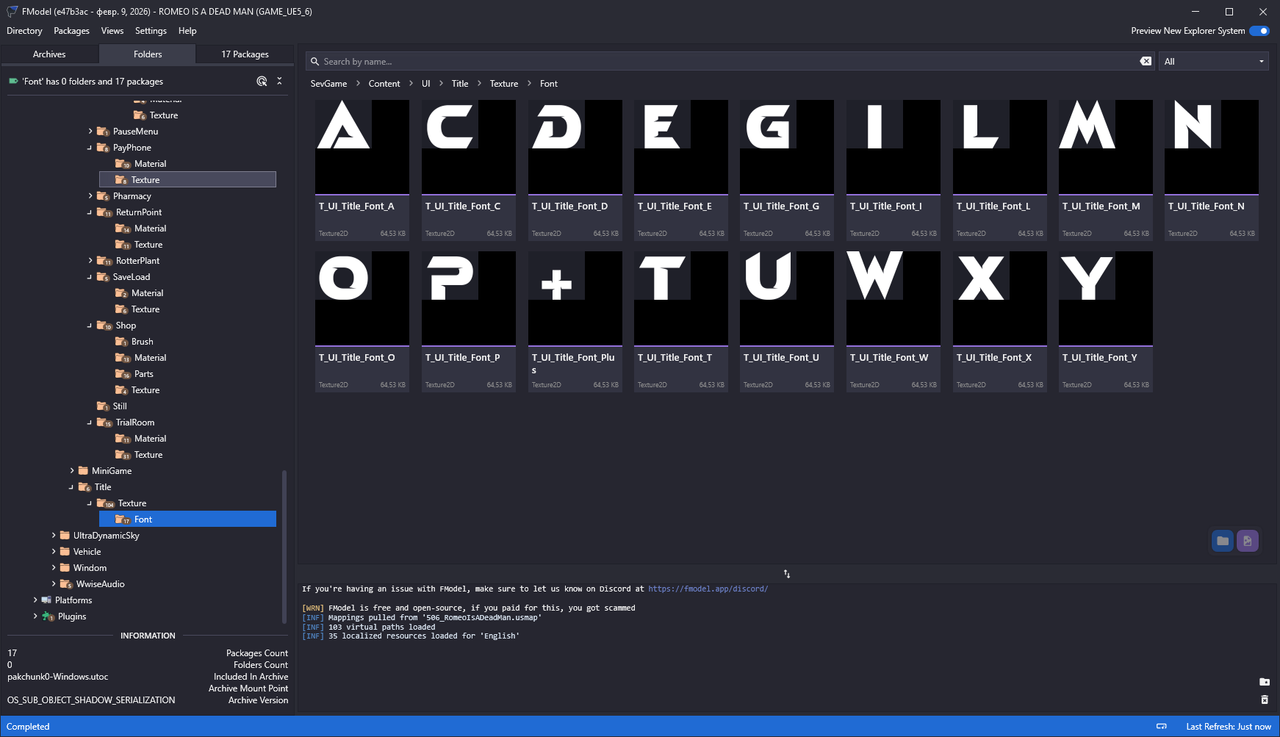Select the T_UI_Title_Font_G thumbnail
The height and width of the screenshot is (737, 1280).
(787, 146)
